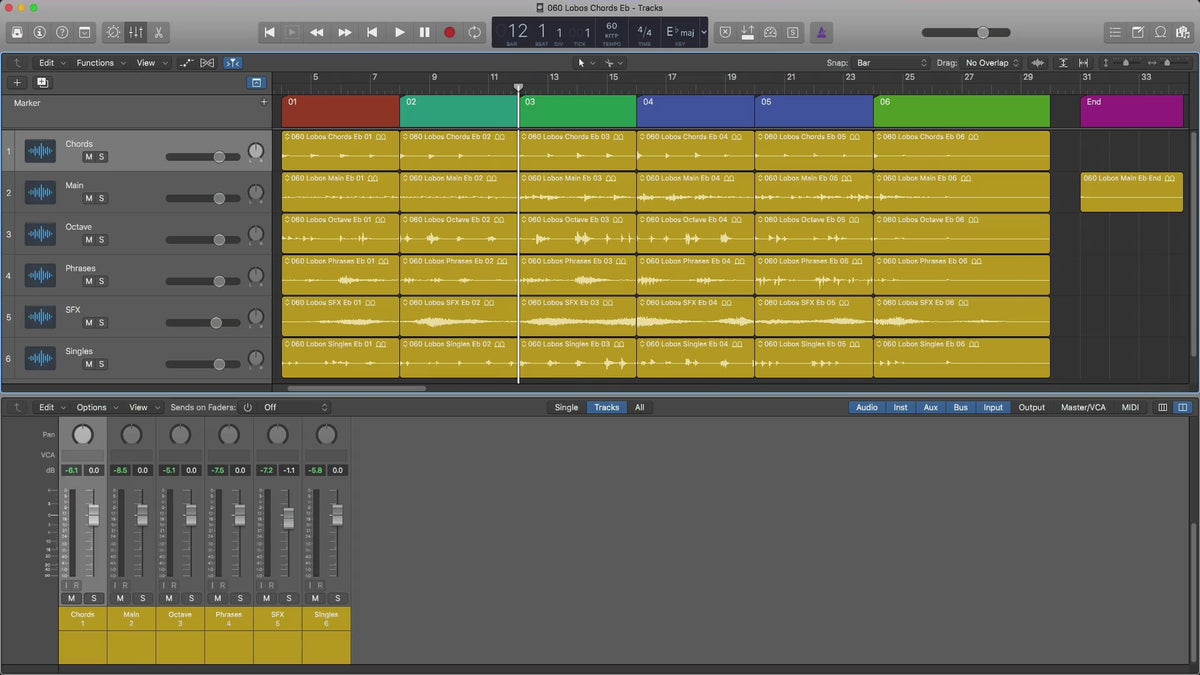Screen dimensions: 1200x675
Task: Open the Loop Browser icon
Action: click(x=1160, y=32)
